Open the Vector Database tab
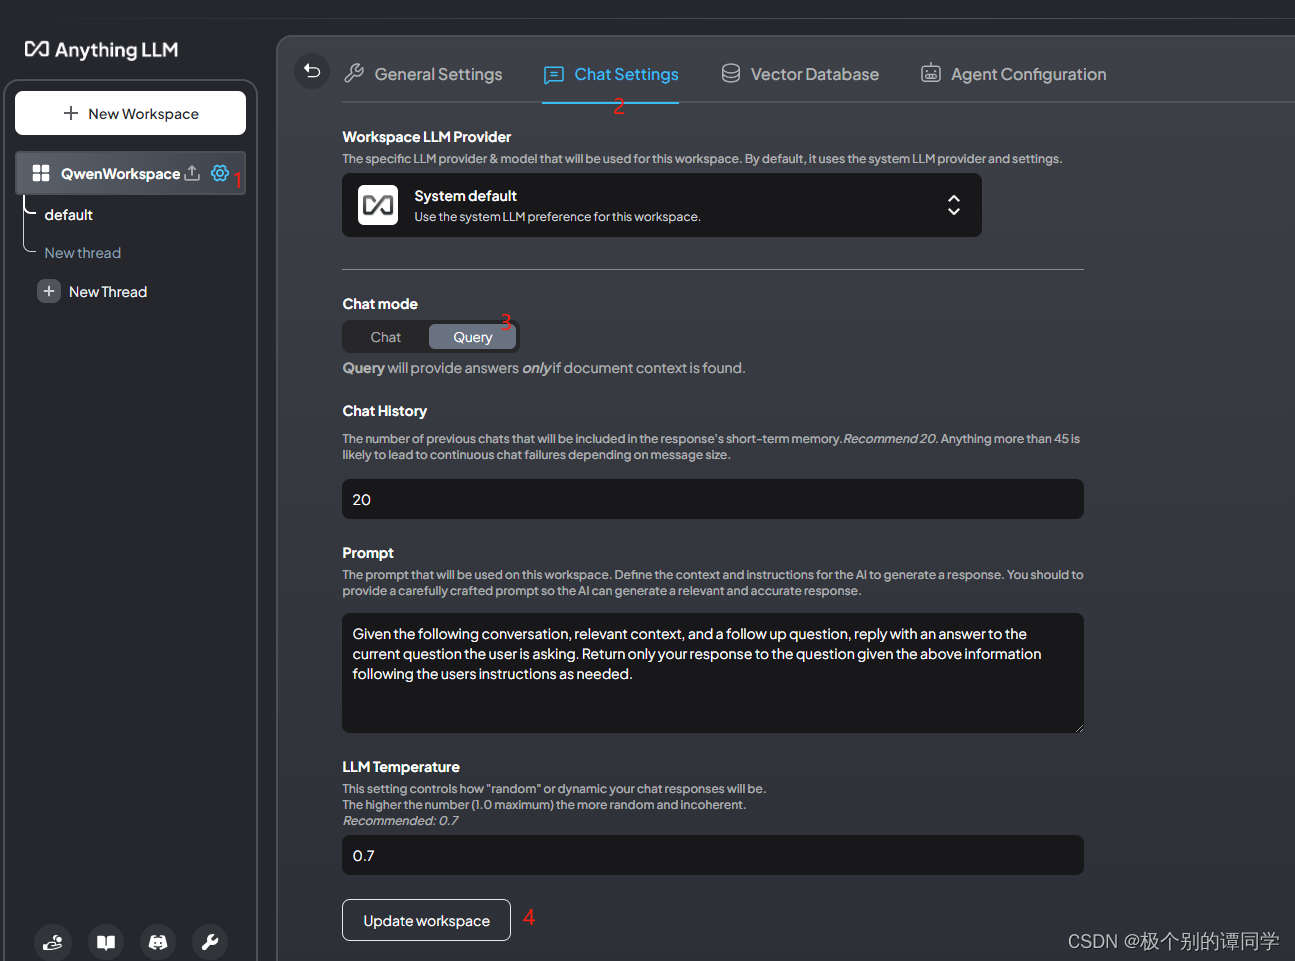The height and width of the screenshot is (961, 1295). tap(800, 74)
